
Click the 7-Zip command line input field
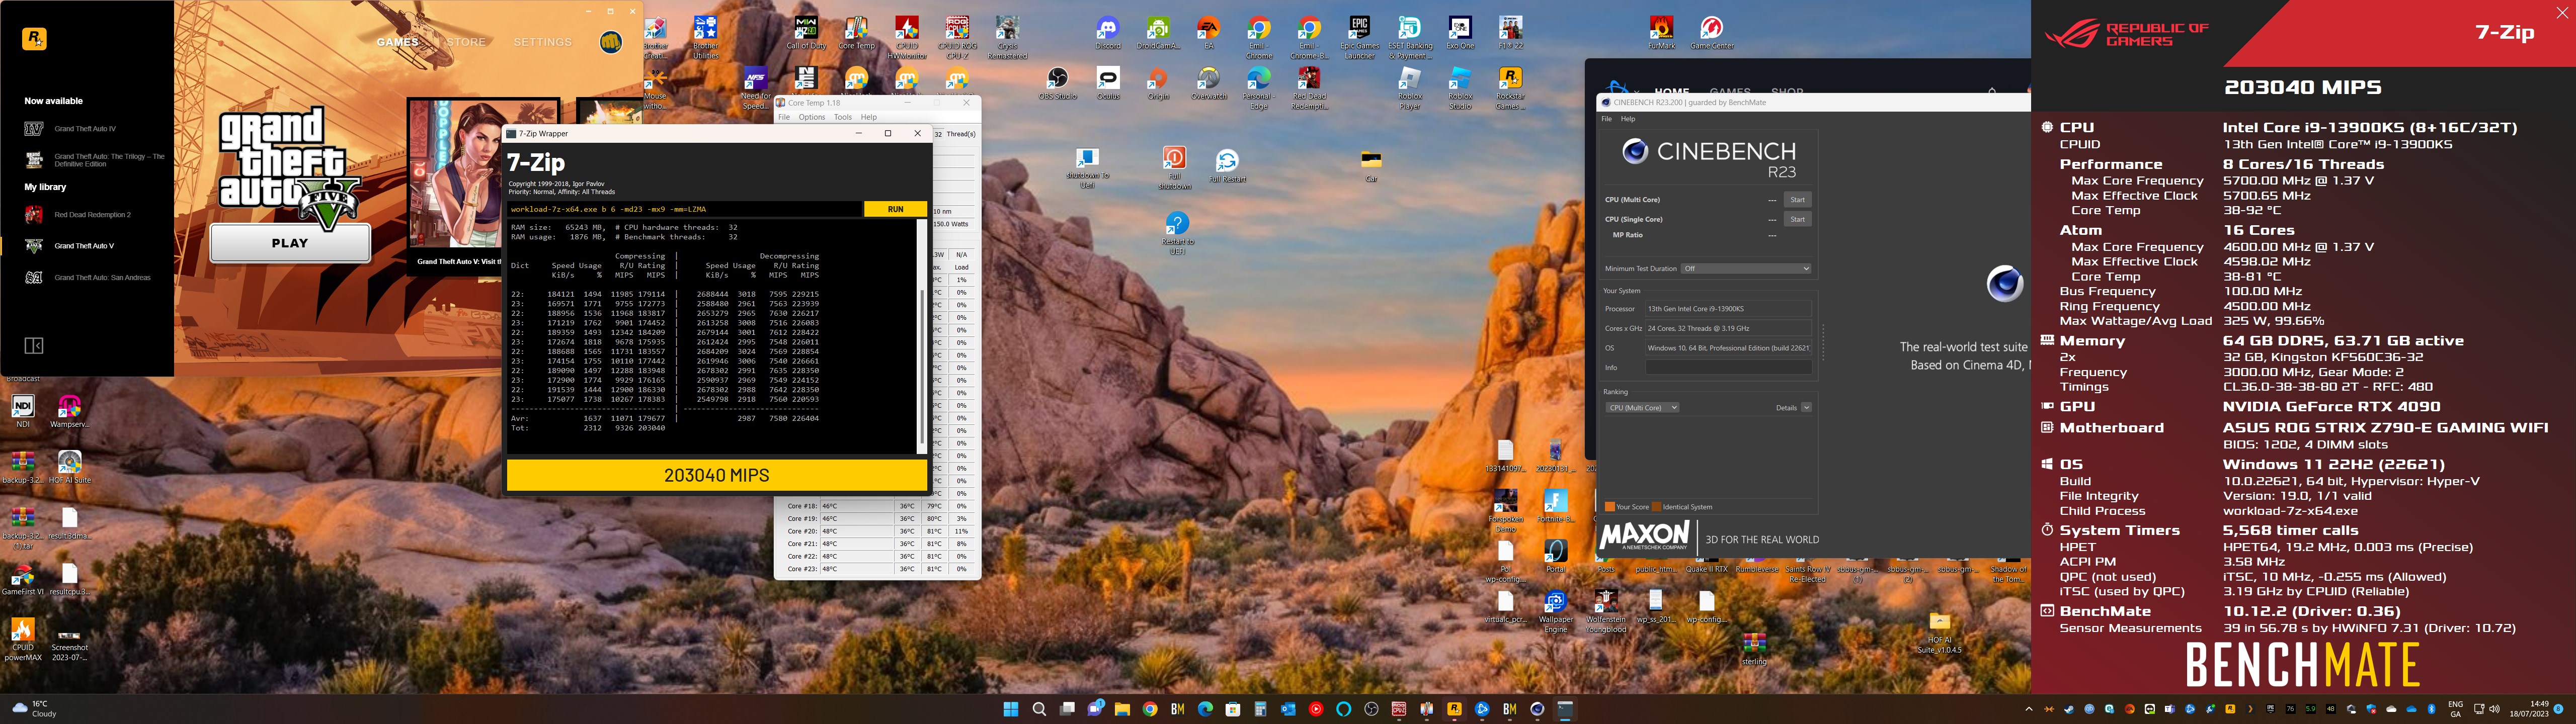(684, 209)
